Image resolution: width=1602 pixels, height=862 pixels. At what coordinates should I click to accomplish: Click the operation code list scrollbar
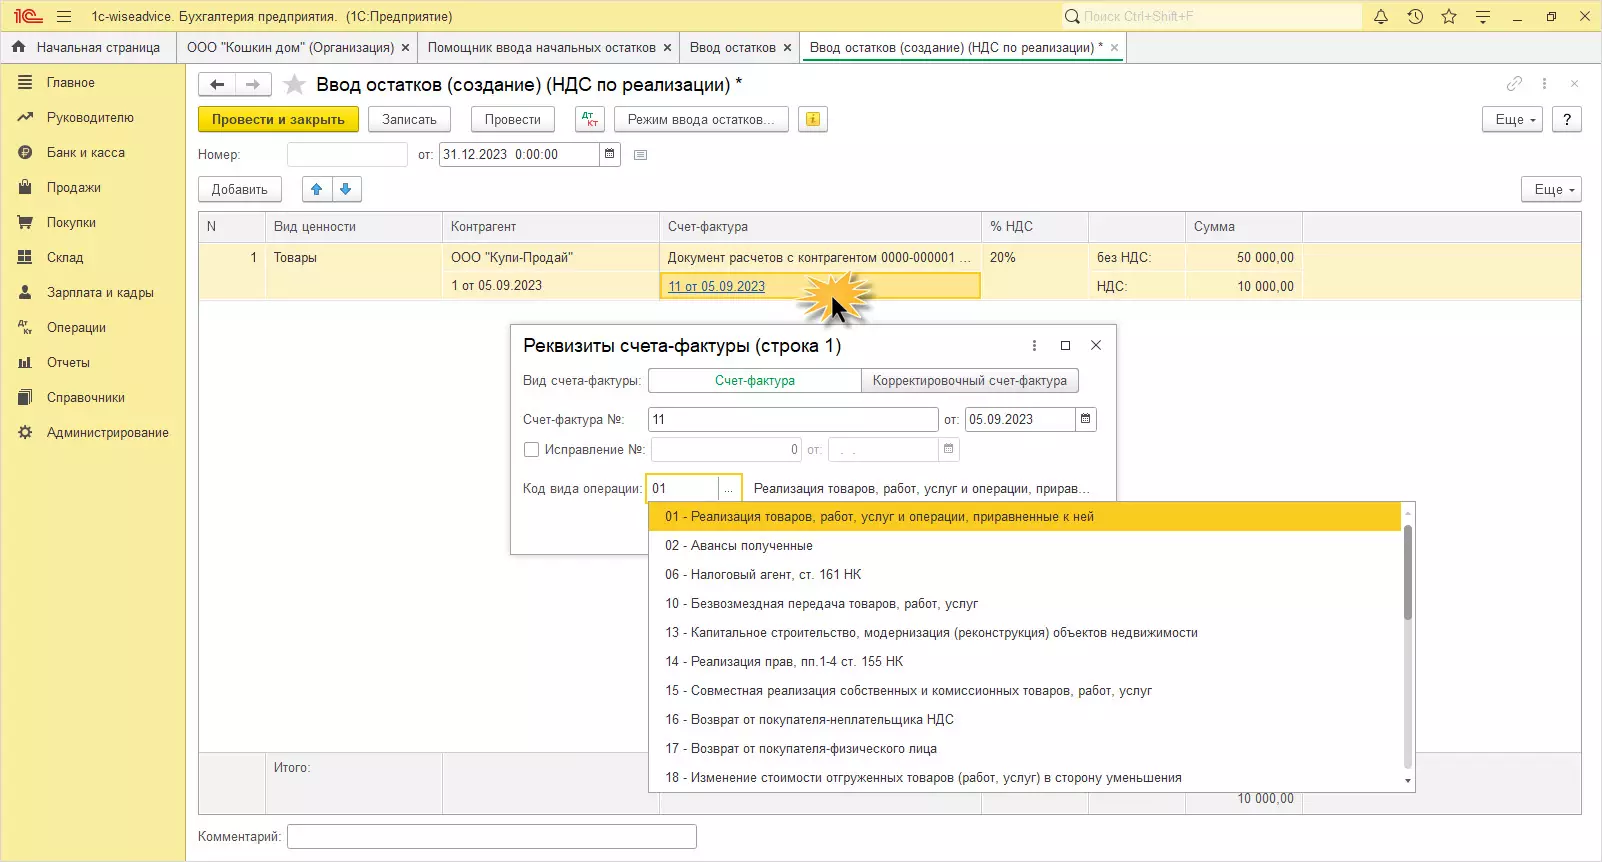click(1407, 570)
